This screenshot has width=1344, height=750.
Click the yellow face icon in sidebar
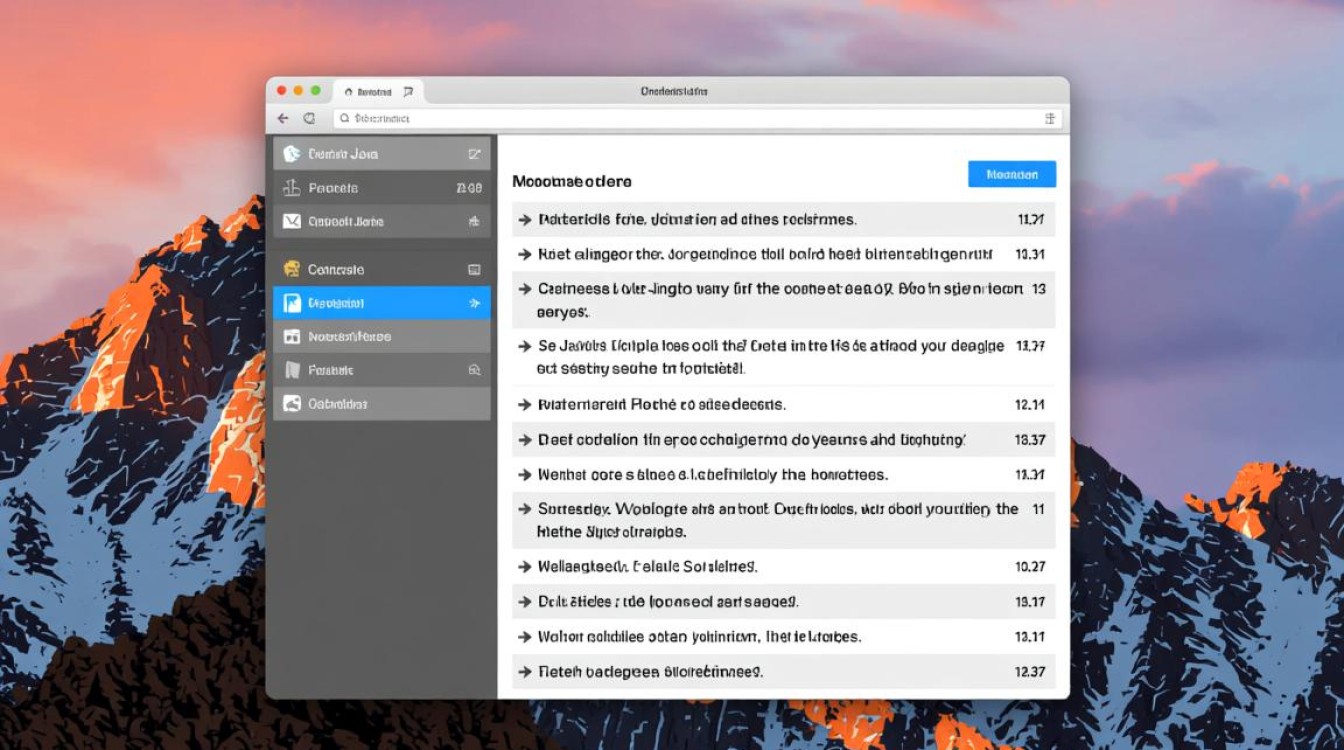pyautogui.click(x=292, y=269)
